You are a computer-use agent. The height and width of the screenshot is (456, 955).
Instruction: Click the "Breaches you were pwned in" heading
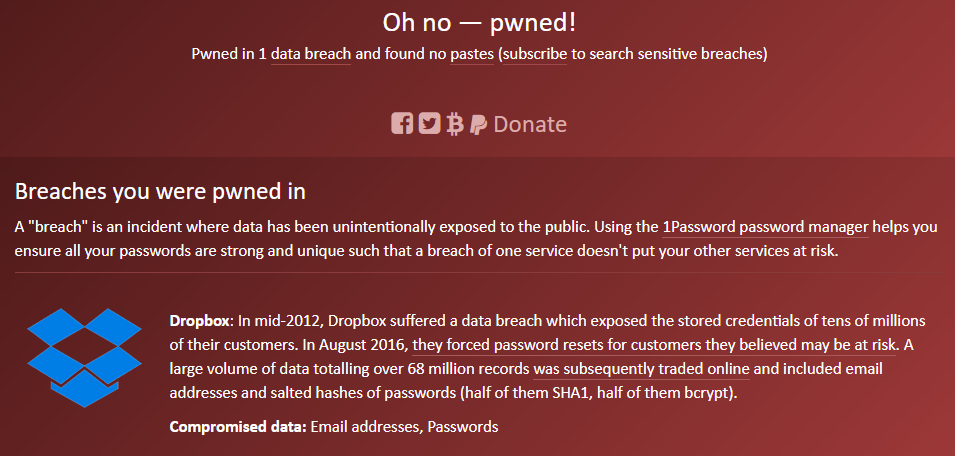pyautogui.click(x=160, y=190)
